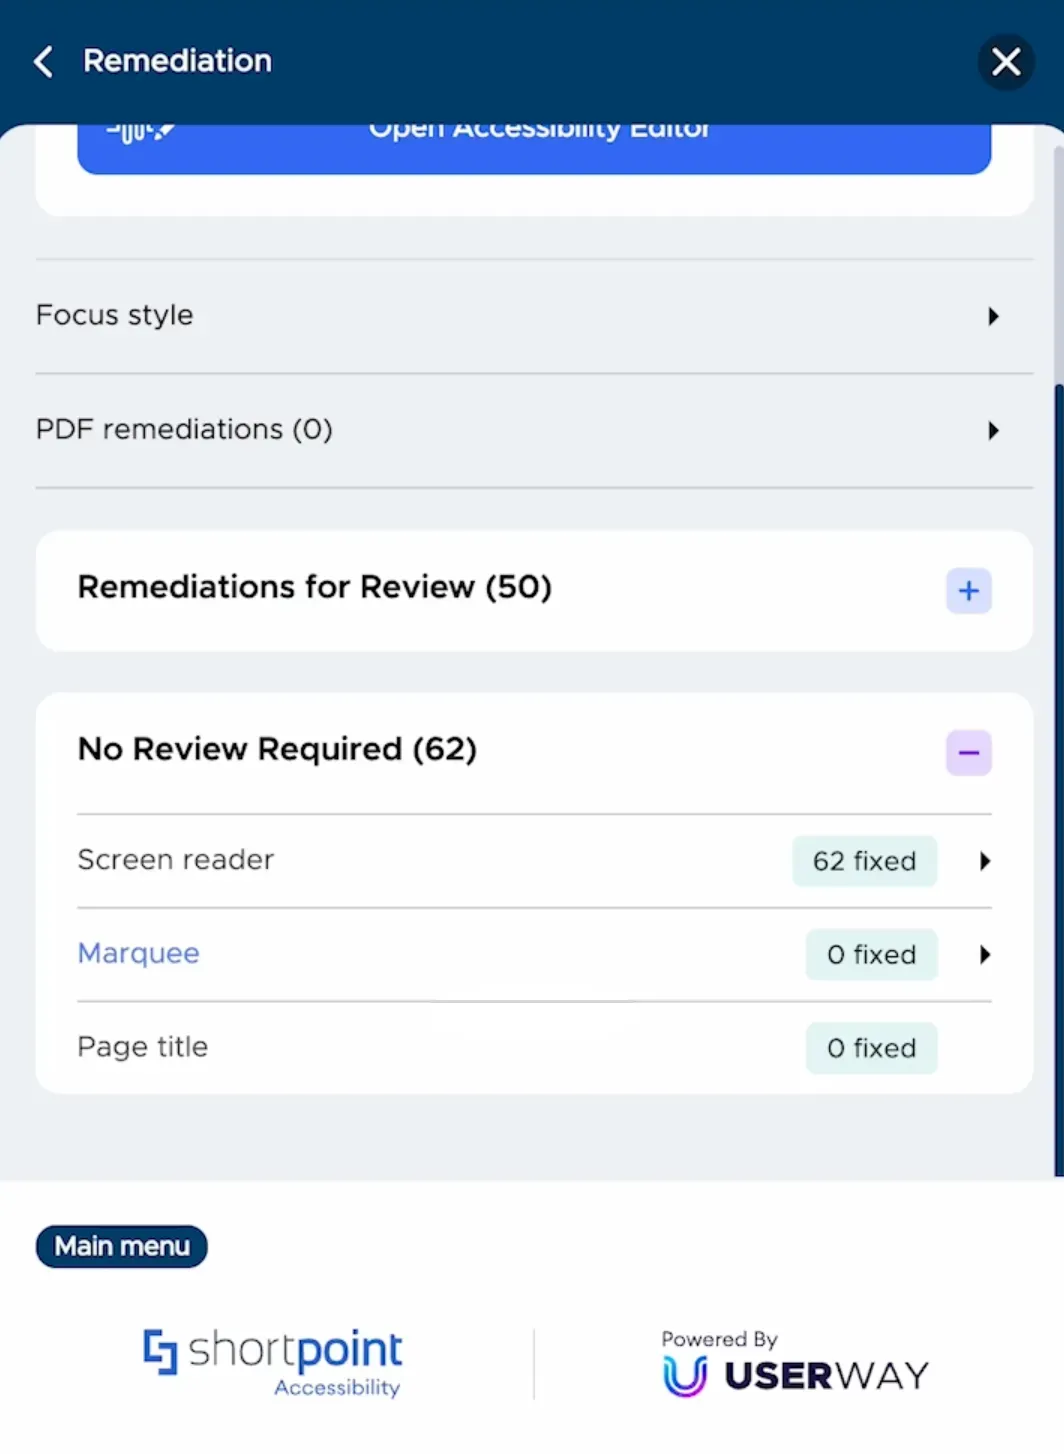Open PDF remediations (0) row
This screenshot has height=1454, width=1064.
(534, 431)
